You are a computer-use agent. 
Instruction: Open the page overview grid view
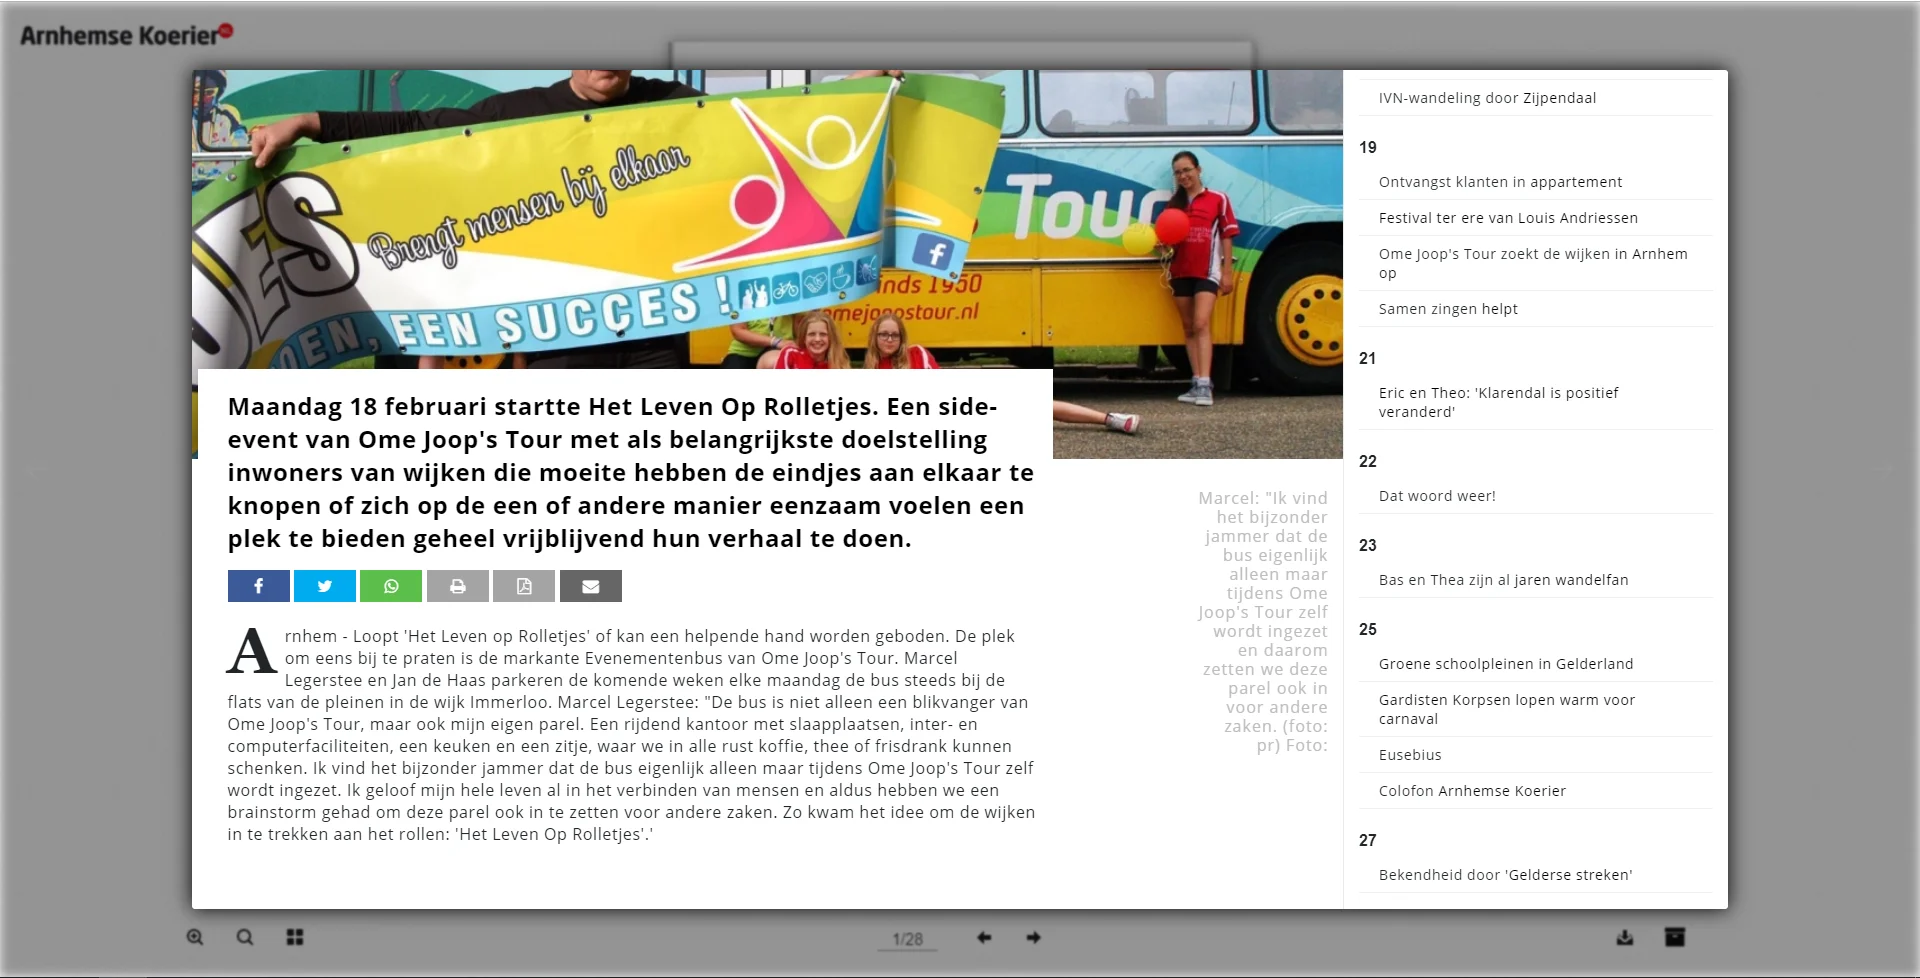pos(293,937)
